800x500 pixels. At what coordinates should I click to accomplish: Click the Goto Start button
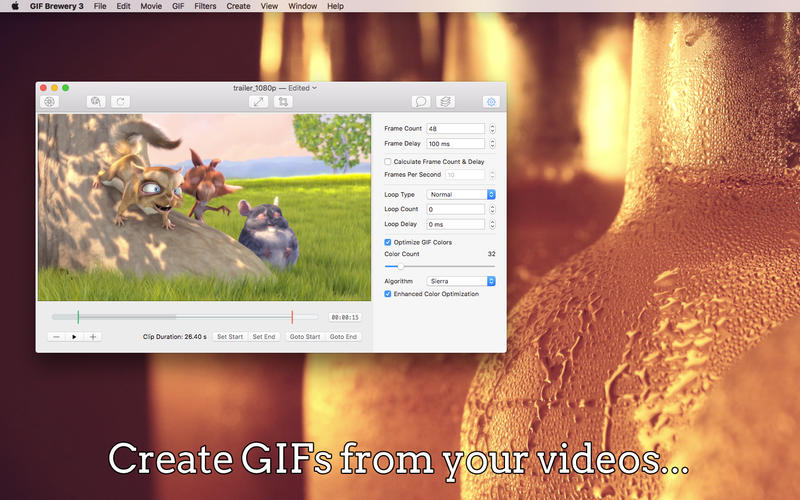[305, 337]
